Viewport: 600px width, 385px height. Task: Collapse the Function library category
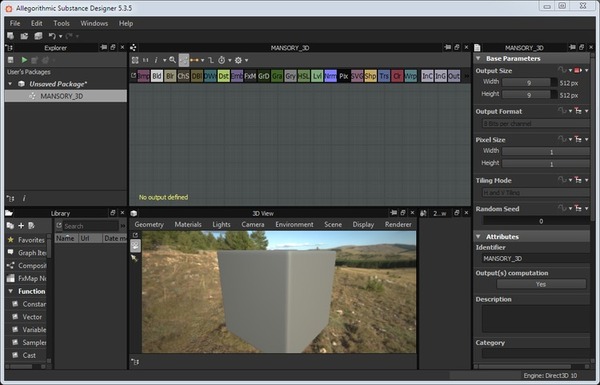pyautogui.click(x=11, y=291)
